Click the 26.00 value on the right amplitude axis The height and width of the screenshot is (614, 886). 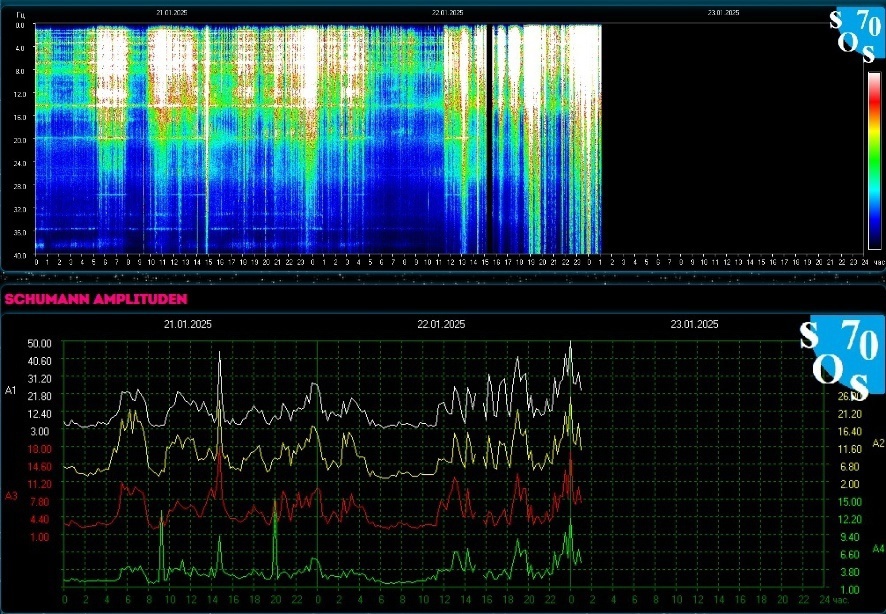click(x=848, y=396)
